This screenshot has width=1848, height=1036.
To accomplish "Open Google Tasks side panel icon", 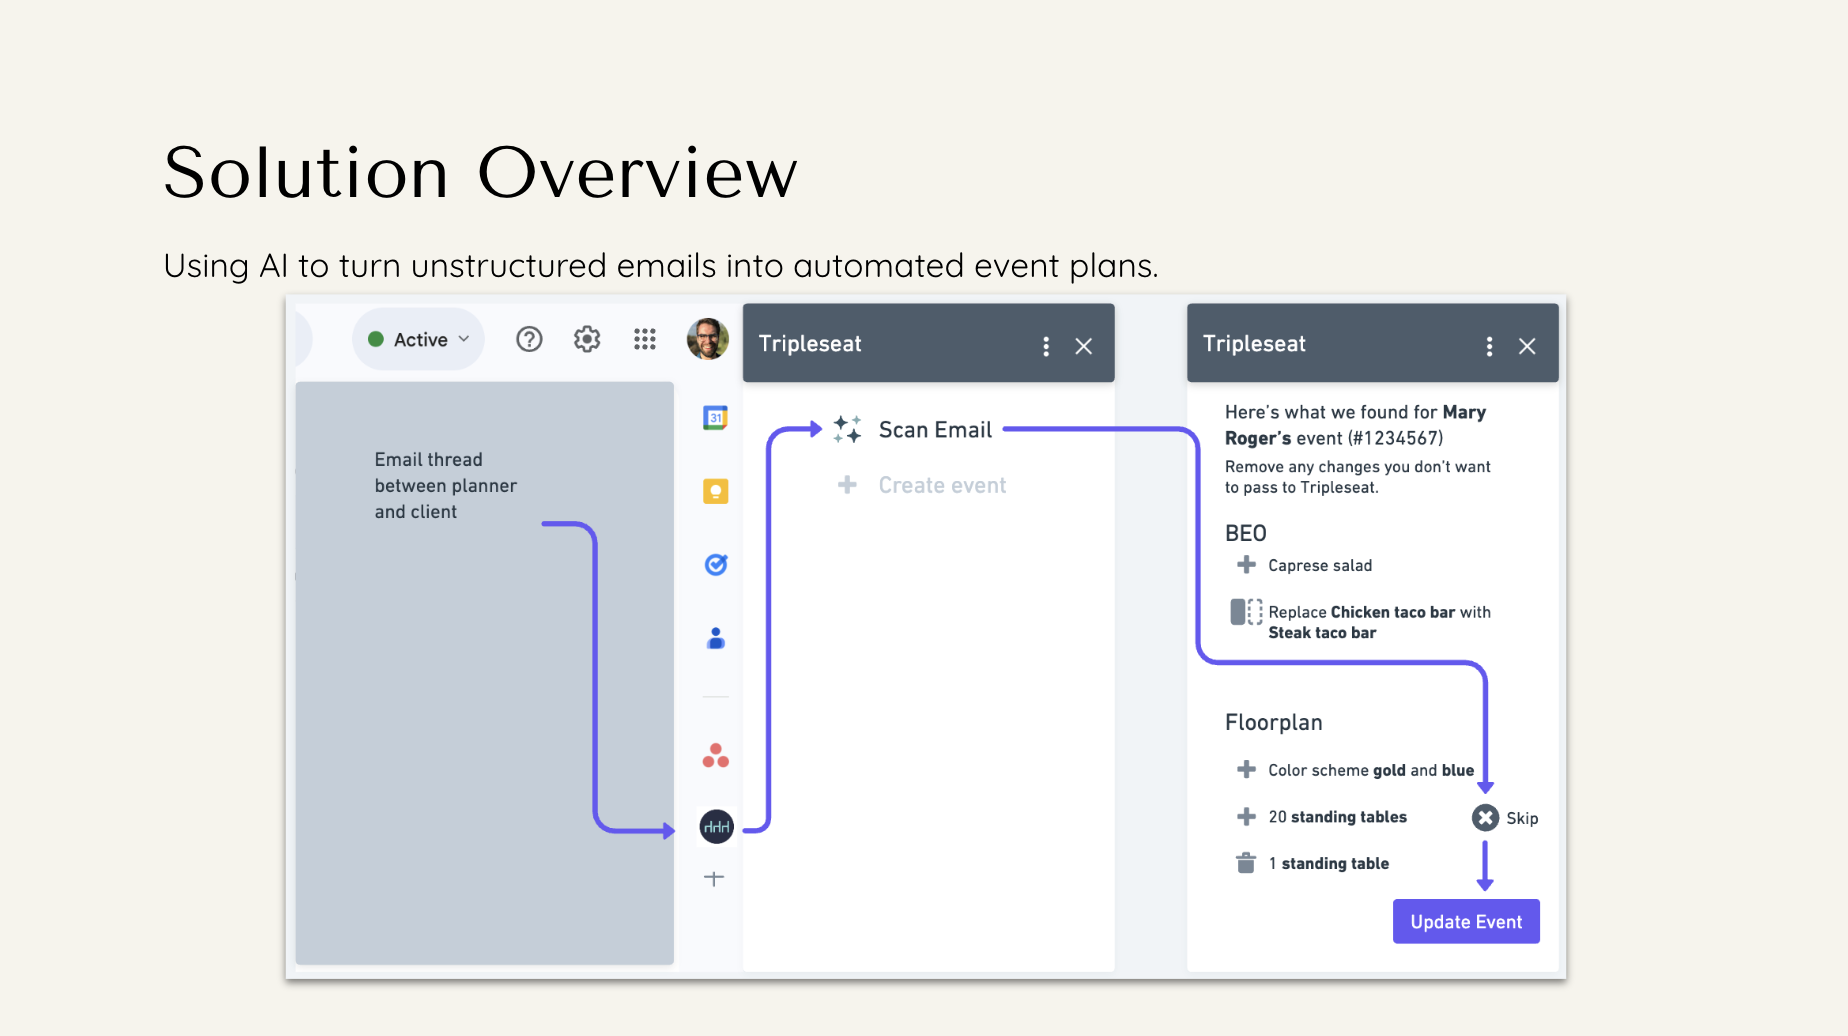I will coord(716,565).
